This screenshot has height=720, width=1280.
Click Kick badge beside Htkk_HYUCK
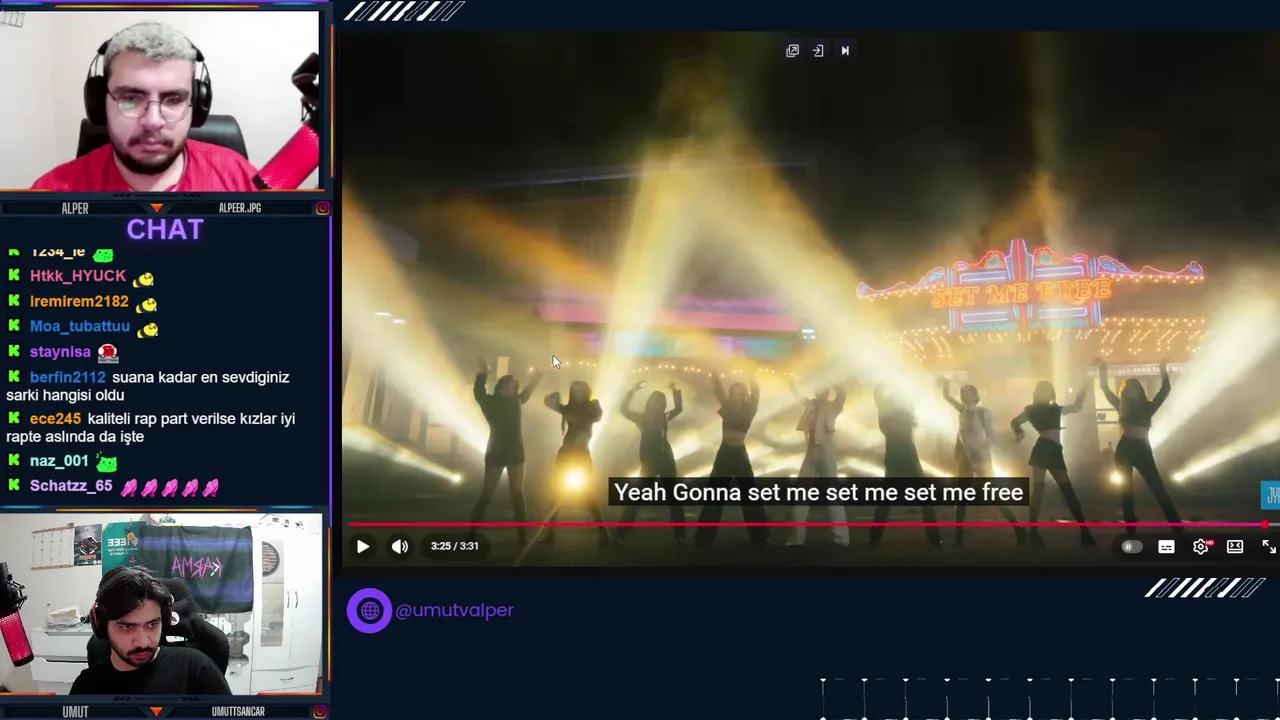[14, 275]
